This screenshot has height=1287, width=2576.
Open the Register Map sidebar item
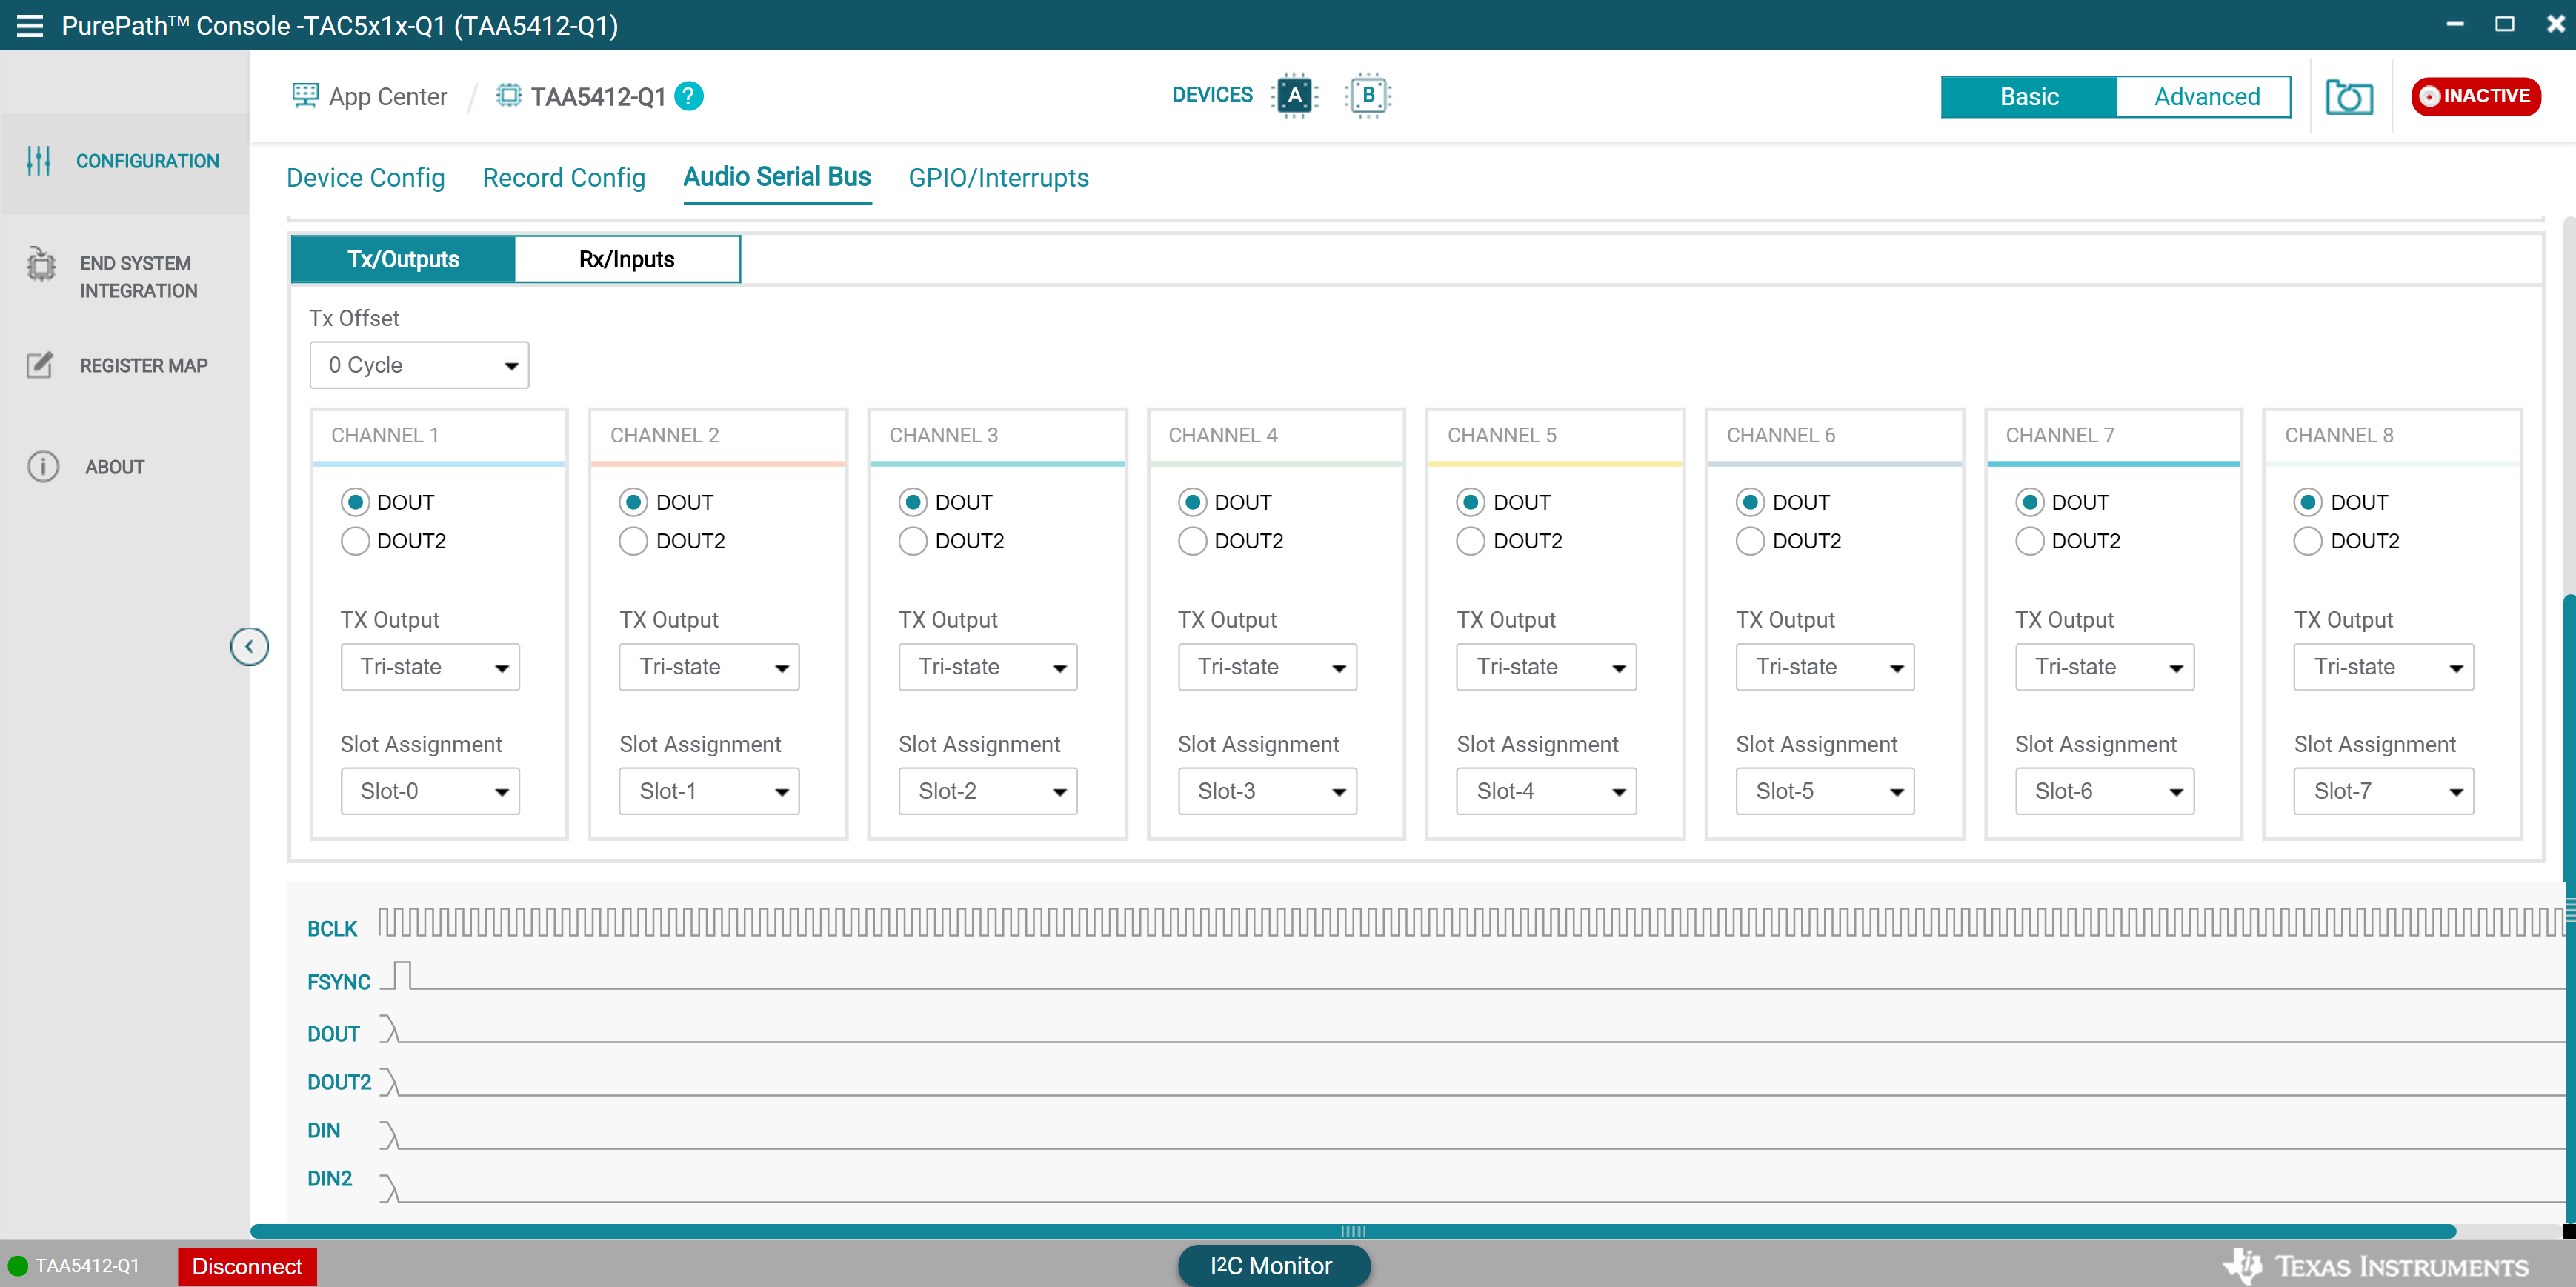[125, 366]
